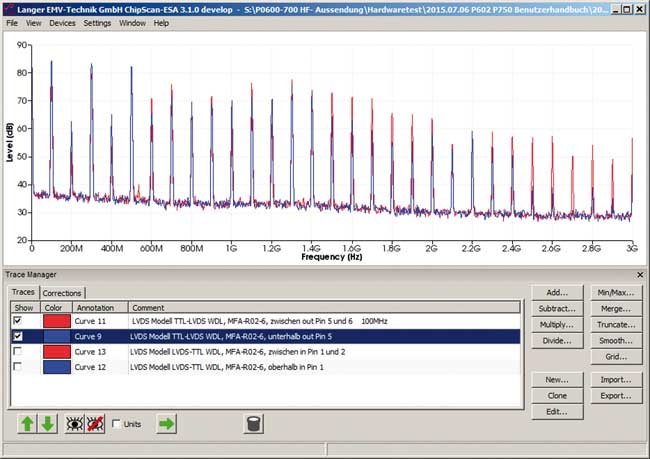The image size is (650, 459).
Task: Click the Comment column header
Action: coord(147,307)
